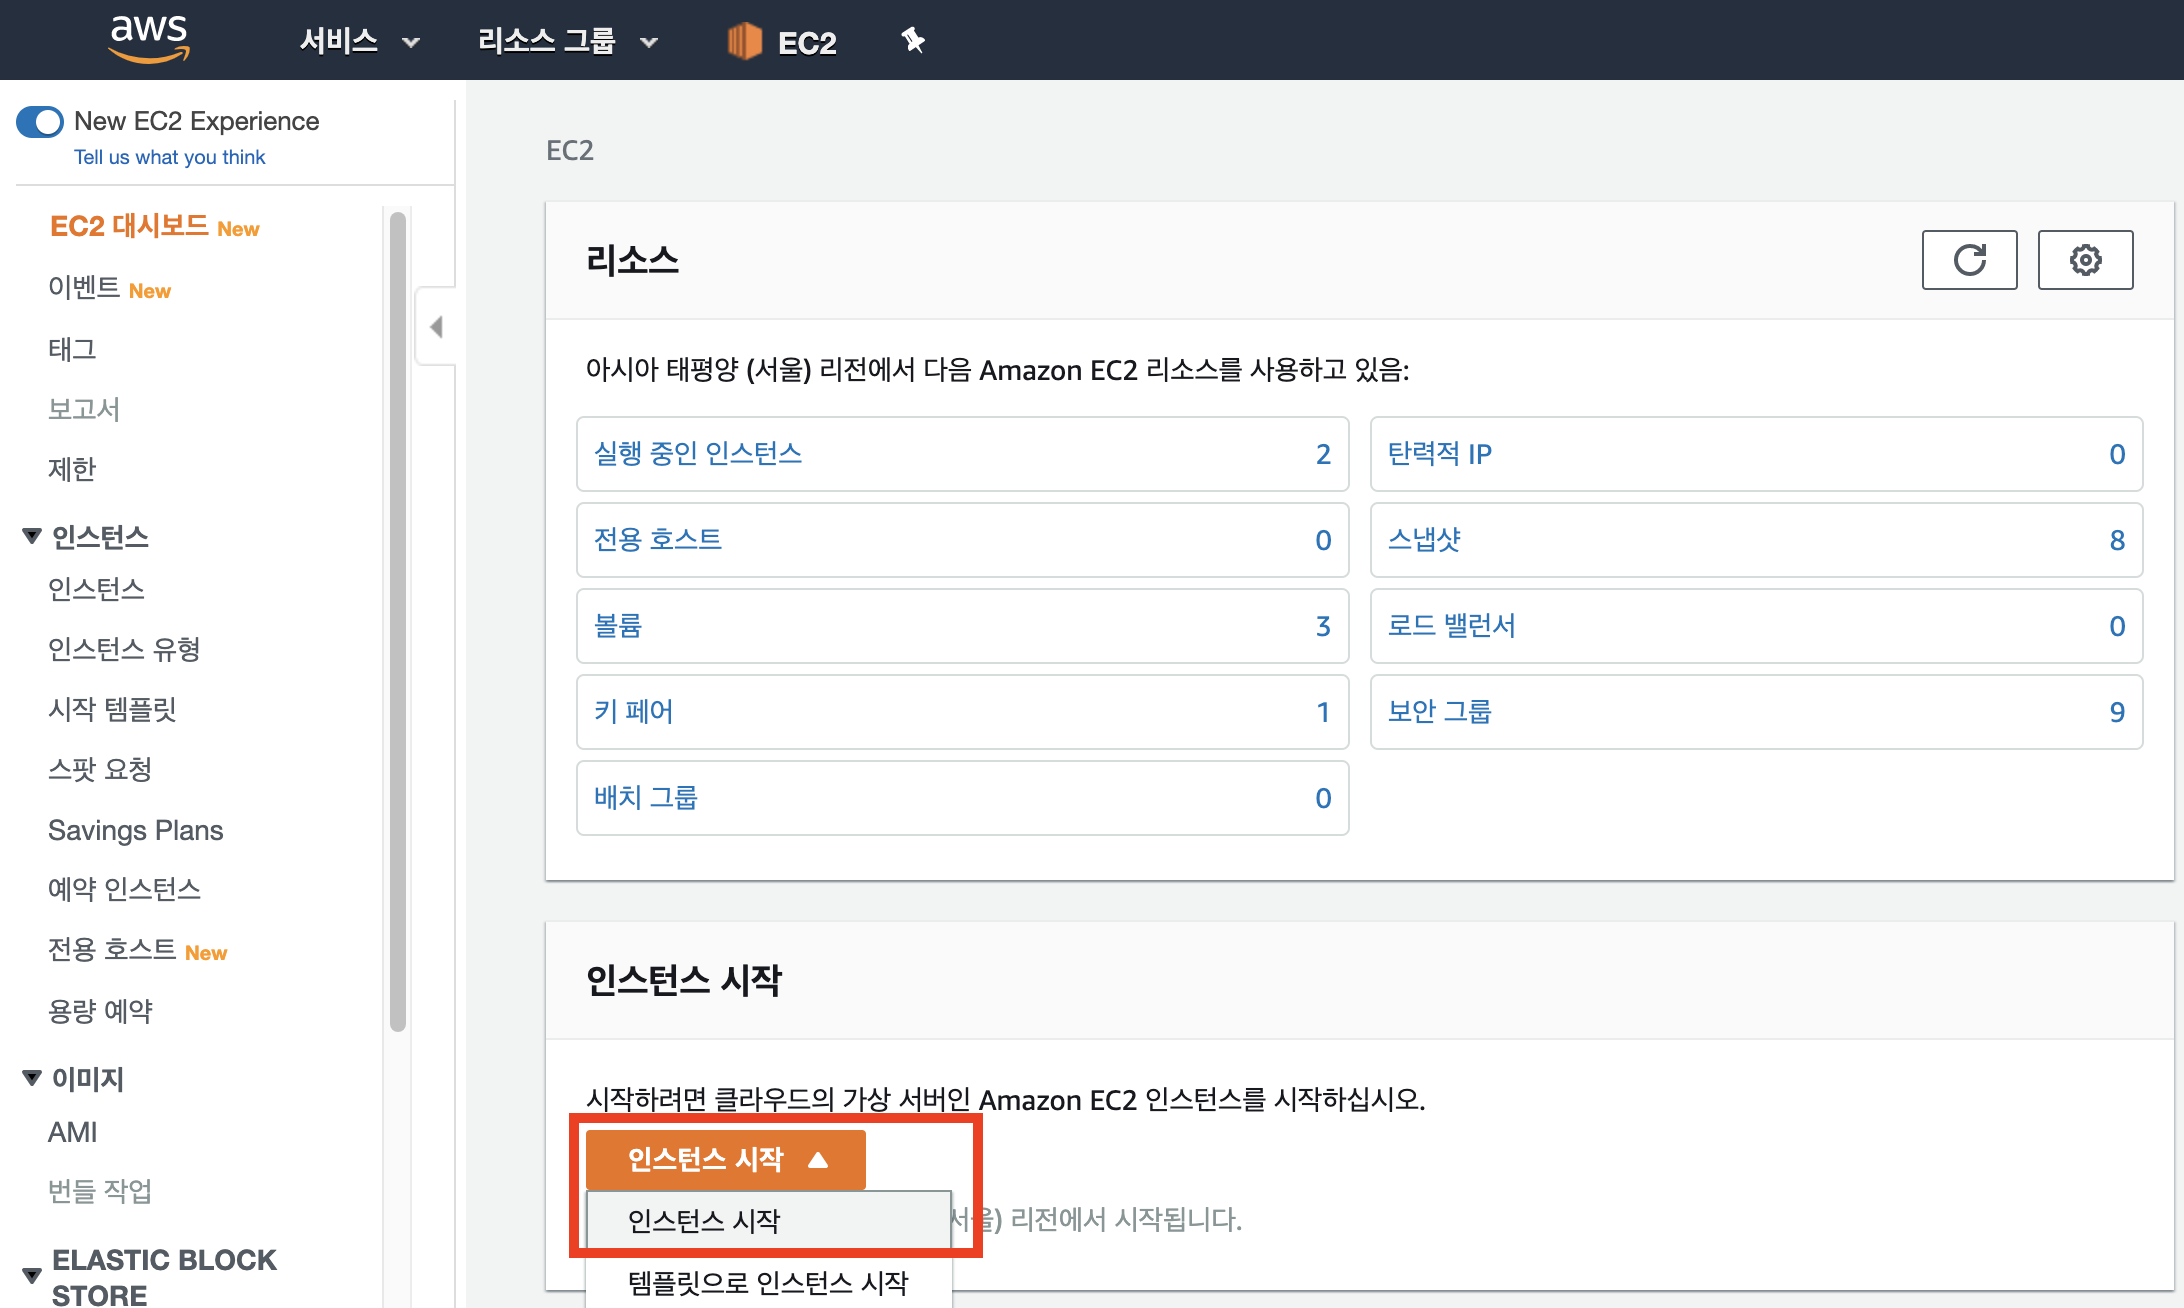Collapse the 인스턴스 sidebar section
The width and height of the screenshot is (2184, 1308).
pos(32,536)
